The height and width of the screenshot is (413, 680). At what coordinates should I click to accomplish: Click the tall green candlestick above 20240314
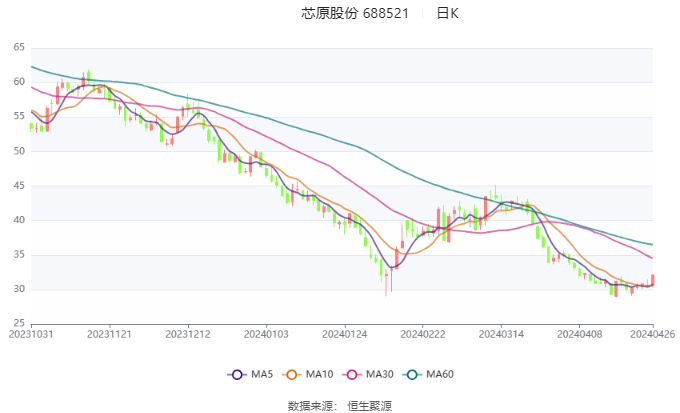pyautogui.click(x=496, y=193)
